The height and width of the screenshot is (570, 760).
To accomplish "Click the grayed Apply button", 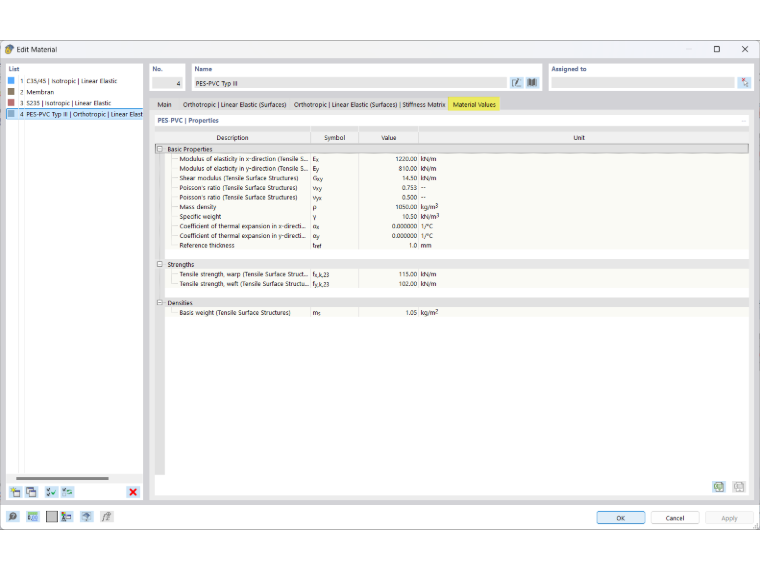I will (x=729, y=518).
